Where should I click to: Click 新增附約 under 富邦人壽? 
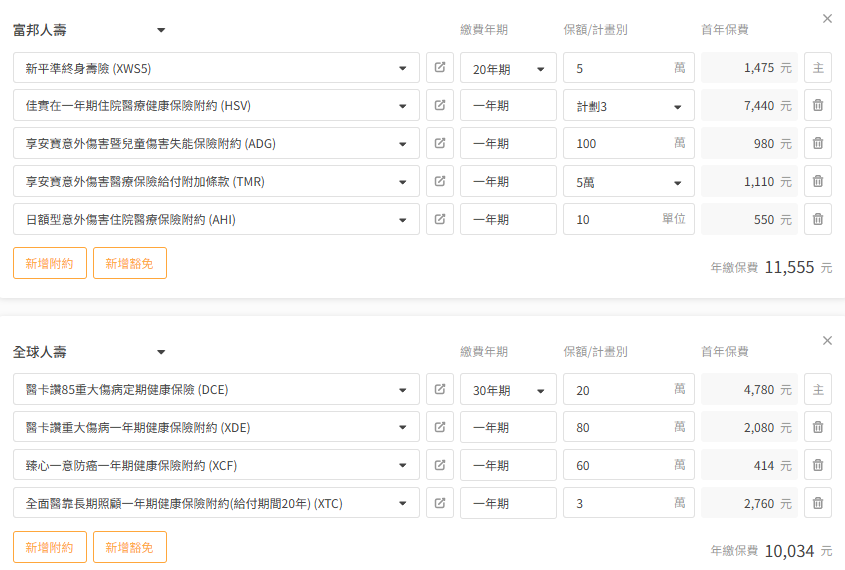50,263
